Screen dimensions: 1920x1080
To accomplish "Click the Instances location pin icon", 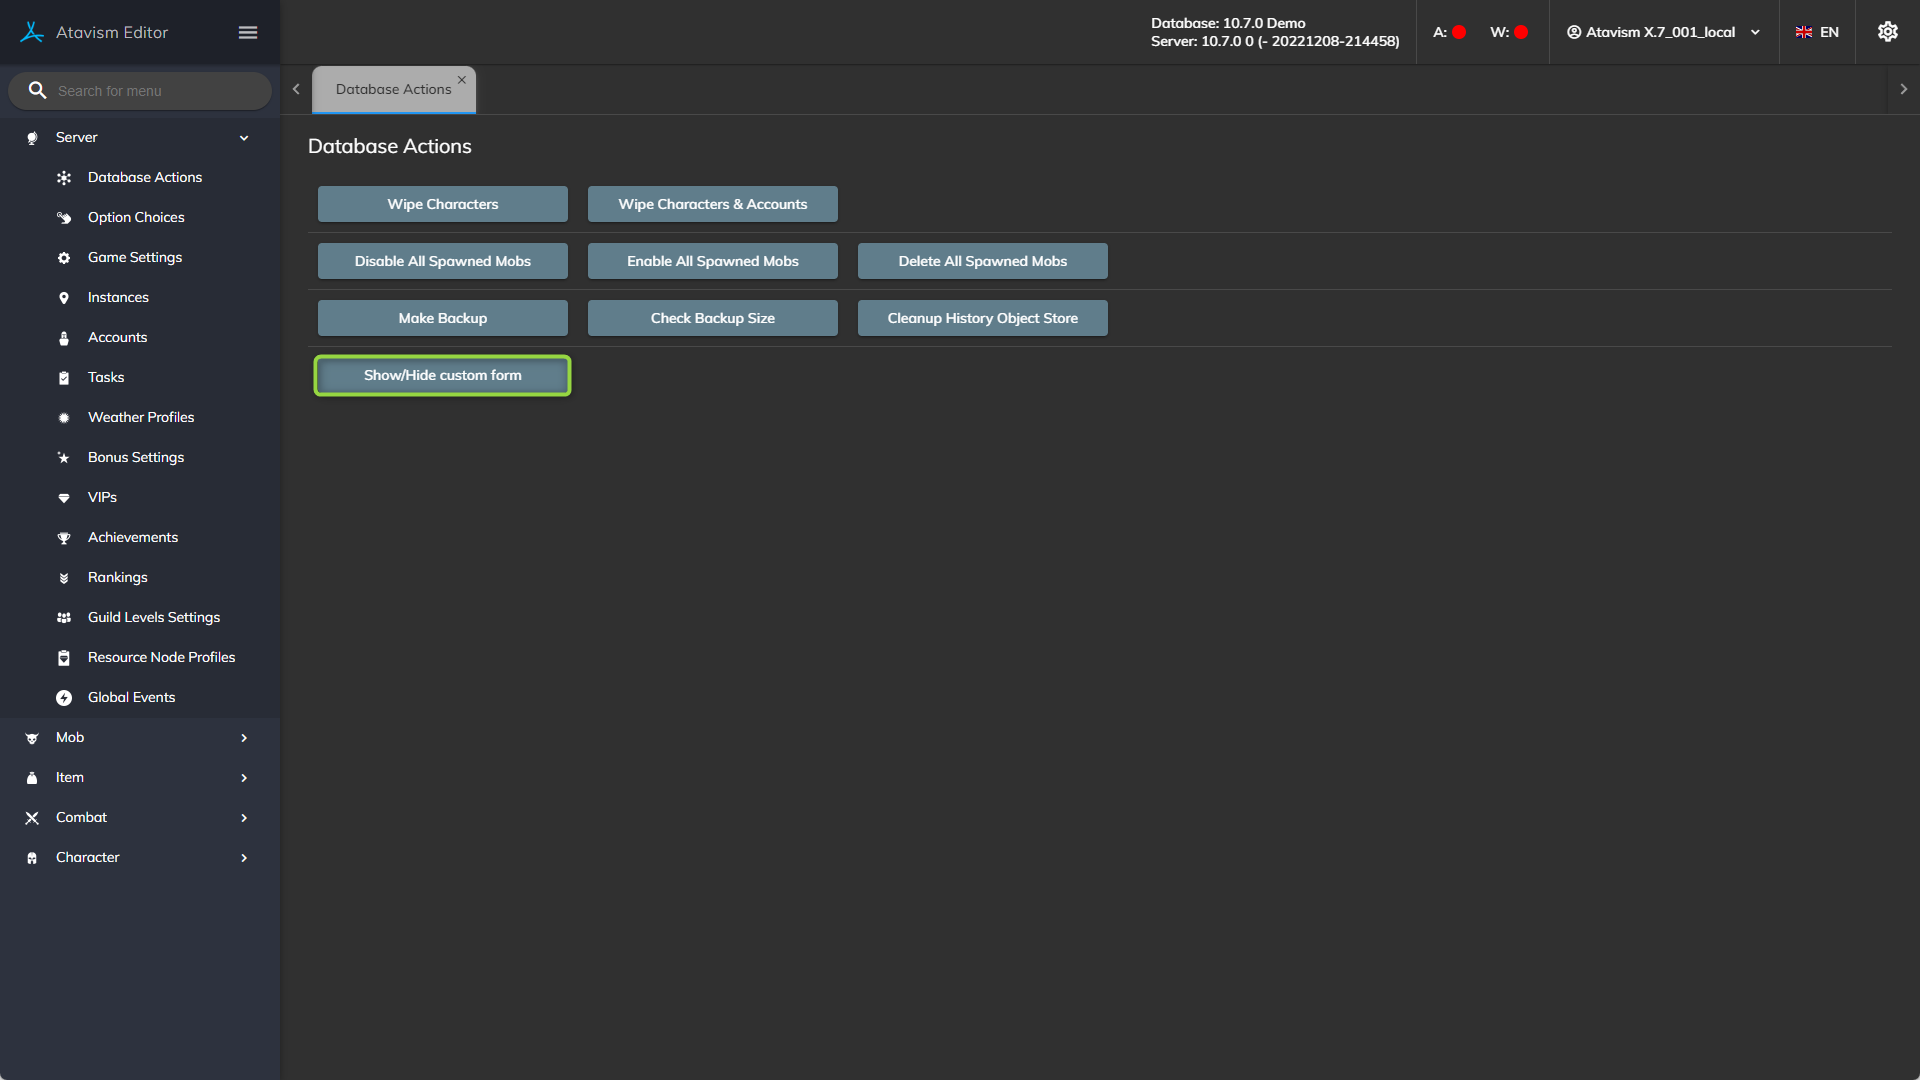I will tap(64, 298).
